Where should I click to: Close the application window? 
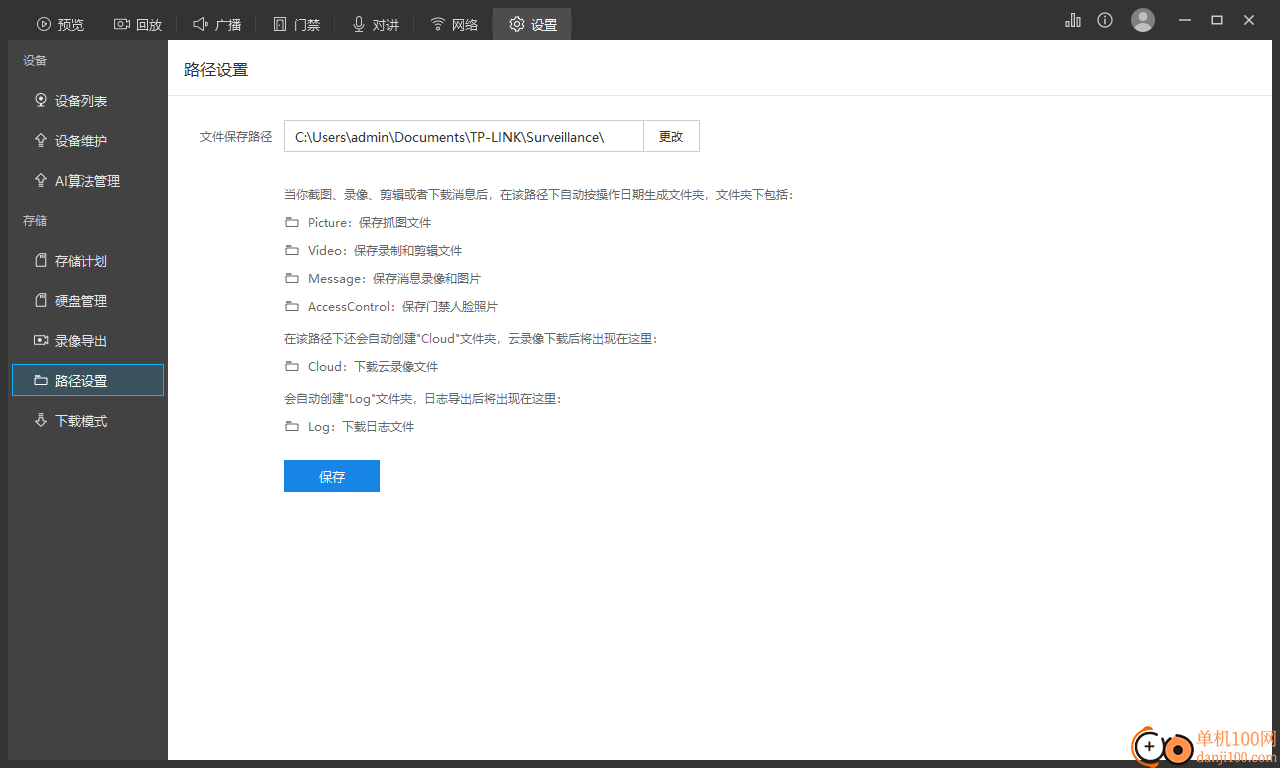(1249, 20)
